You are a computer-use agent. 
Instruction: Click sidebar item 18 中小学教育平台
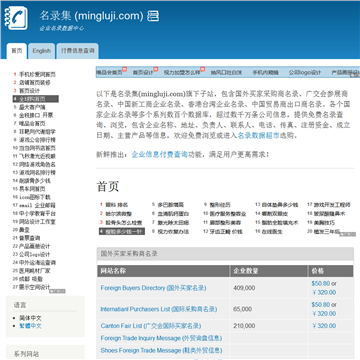click(x=37, y=213)
